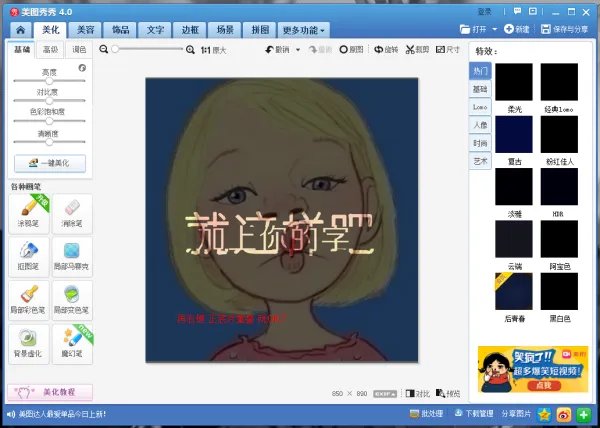Click 新建 to create new image
The height and width of the screenshot is (428, 600).
(x=517, y=29)
